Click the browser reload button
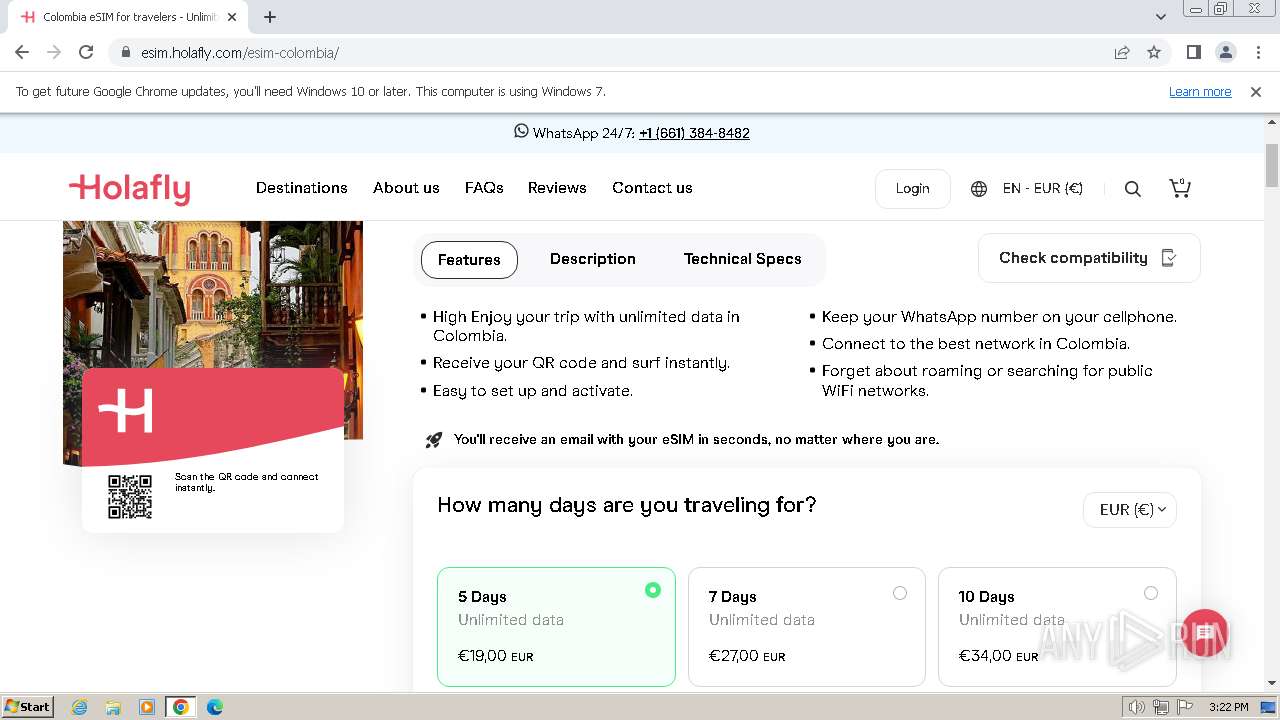The width and height of the screenshot is (1280, 720). click(x=86, y=52)
